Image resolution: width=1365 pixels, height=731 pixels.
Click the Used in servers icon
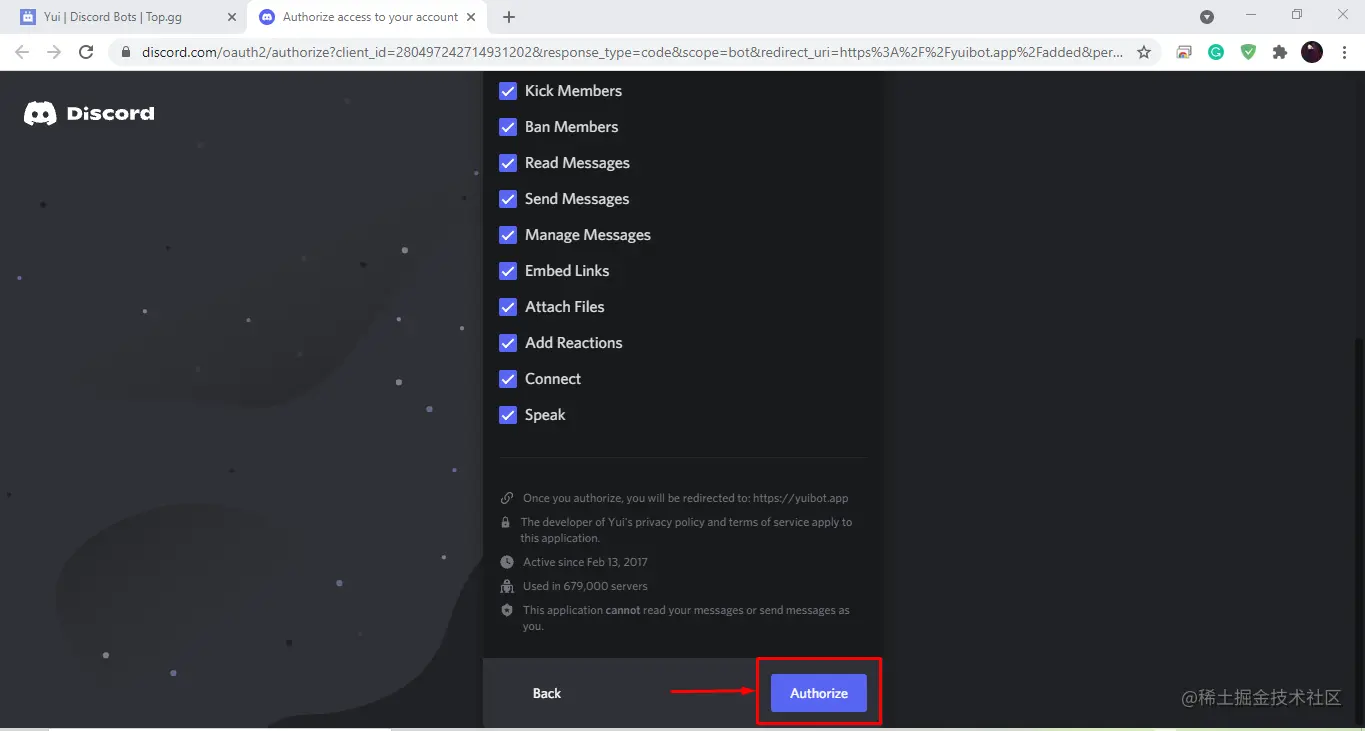pyautogui.click(x=507, y=586)
